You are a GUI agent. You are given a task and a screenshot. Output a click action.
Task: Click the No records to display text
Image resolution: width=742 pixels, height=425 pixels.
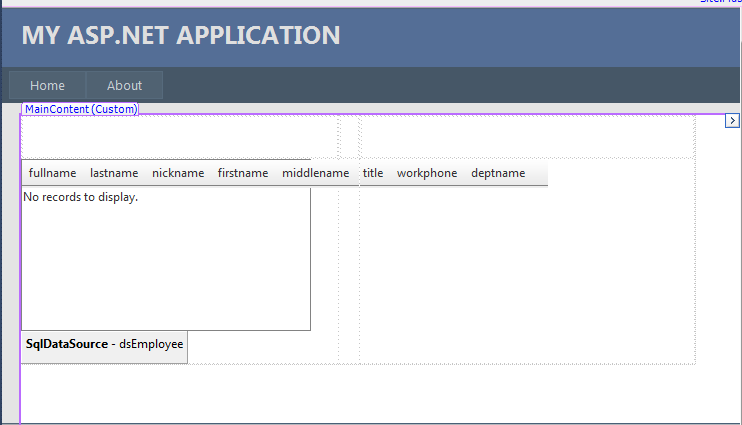point(80,197)
